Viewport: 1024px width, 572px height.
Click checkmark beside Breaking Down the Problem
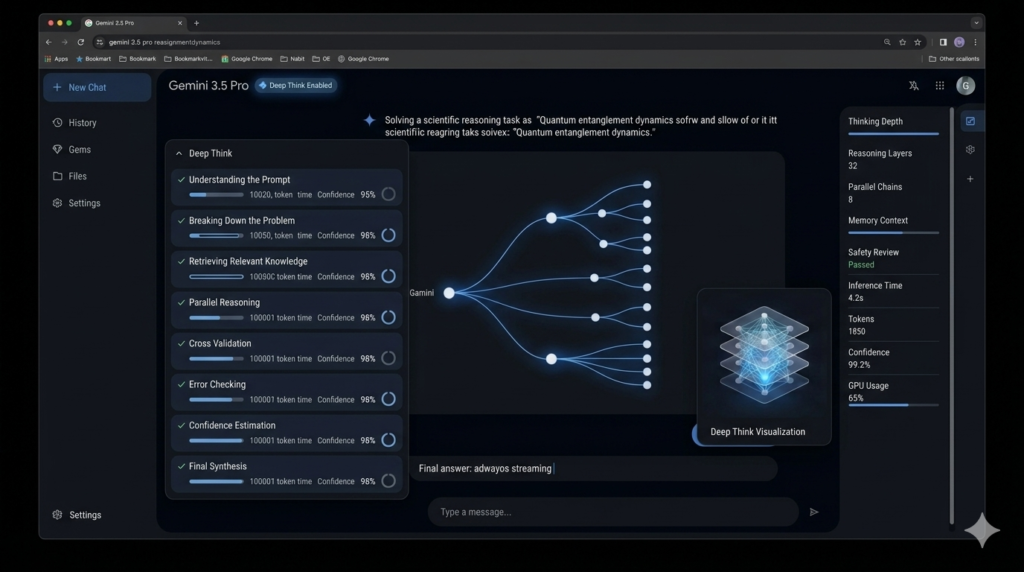click(182, 221)
